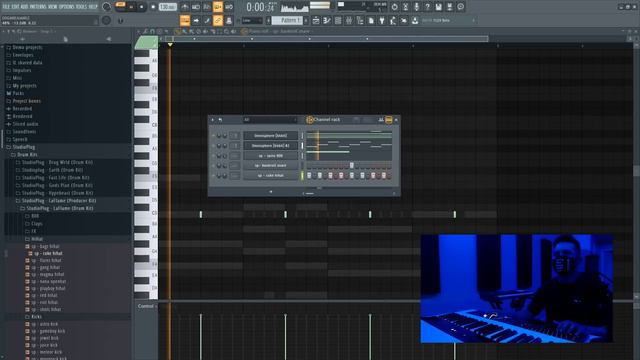Expand the 'My projects' browser folder

[24, 86]
